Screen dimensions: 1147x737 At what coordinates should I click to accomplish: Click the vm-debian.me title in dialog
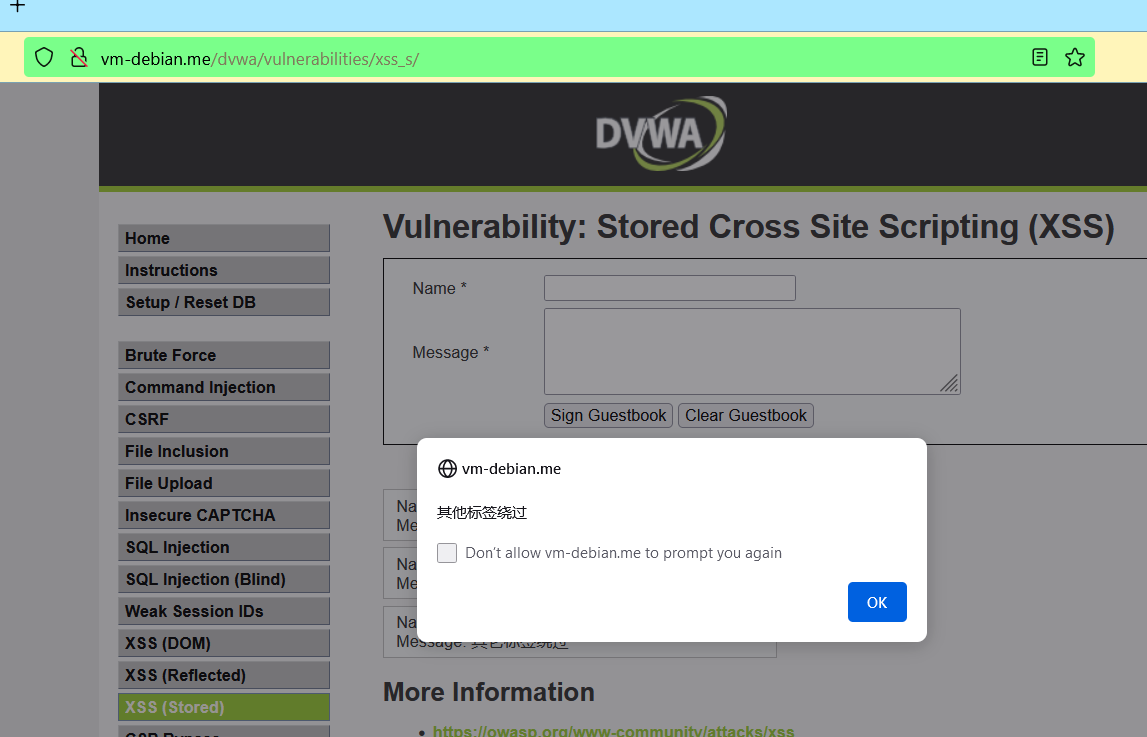pos(511,469)
